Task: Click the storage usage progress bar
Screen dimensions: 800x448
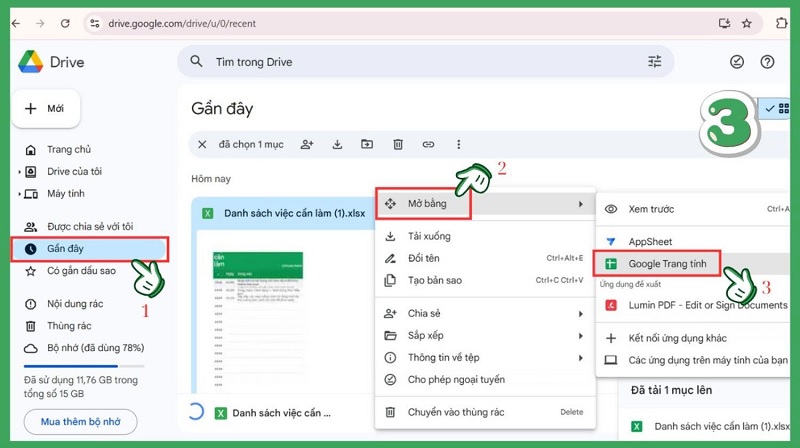Action: click(x=84, y=366)
